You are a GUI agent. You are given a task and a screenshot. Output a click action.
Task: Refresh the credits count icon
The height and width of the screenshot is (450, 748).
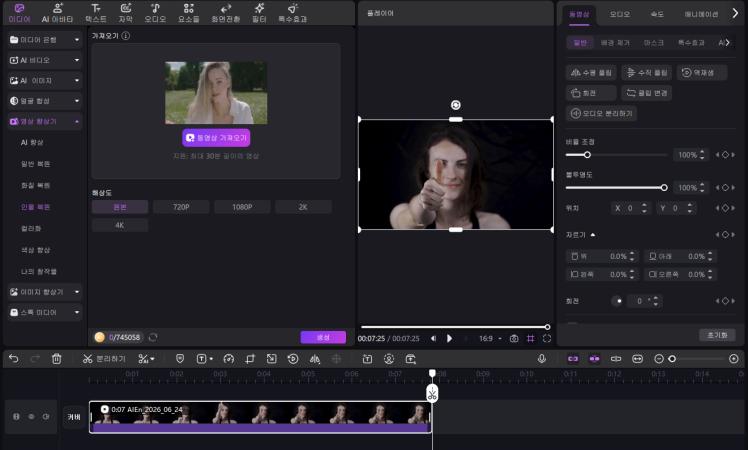[153, 337]
